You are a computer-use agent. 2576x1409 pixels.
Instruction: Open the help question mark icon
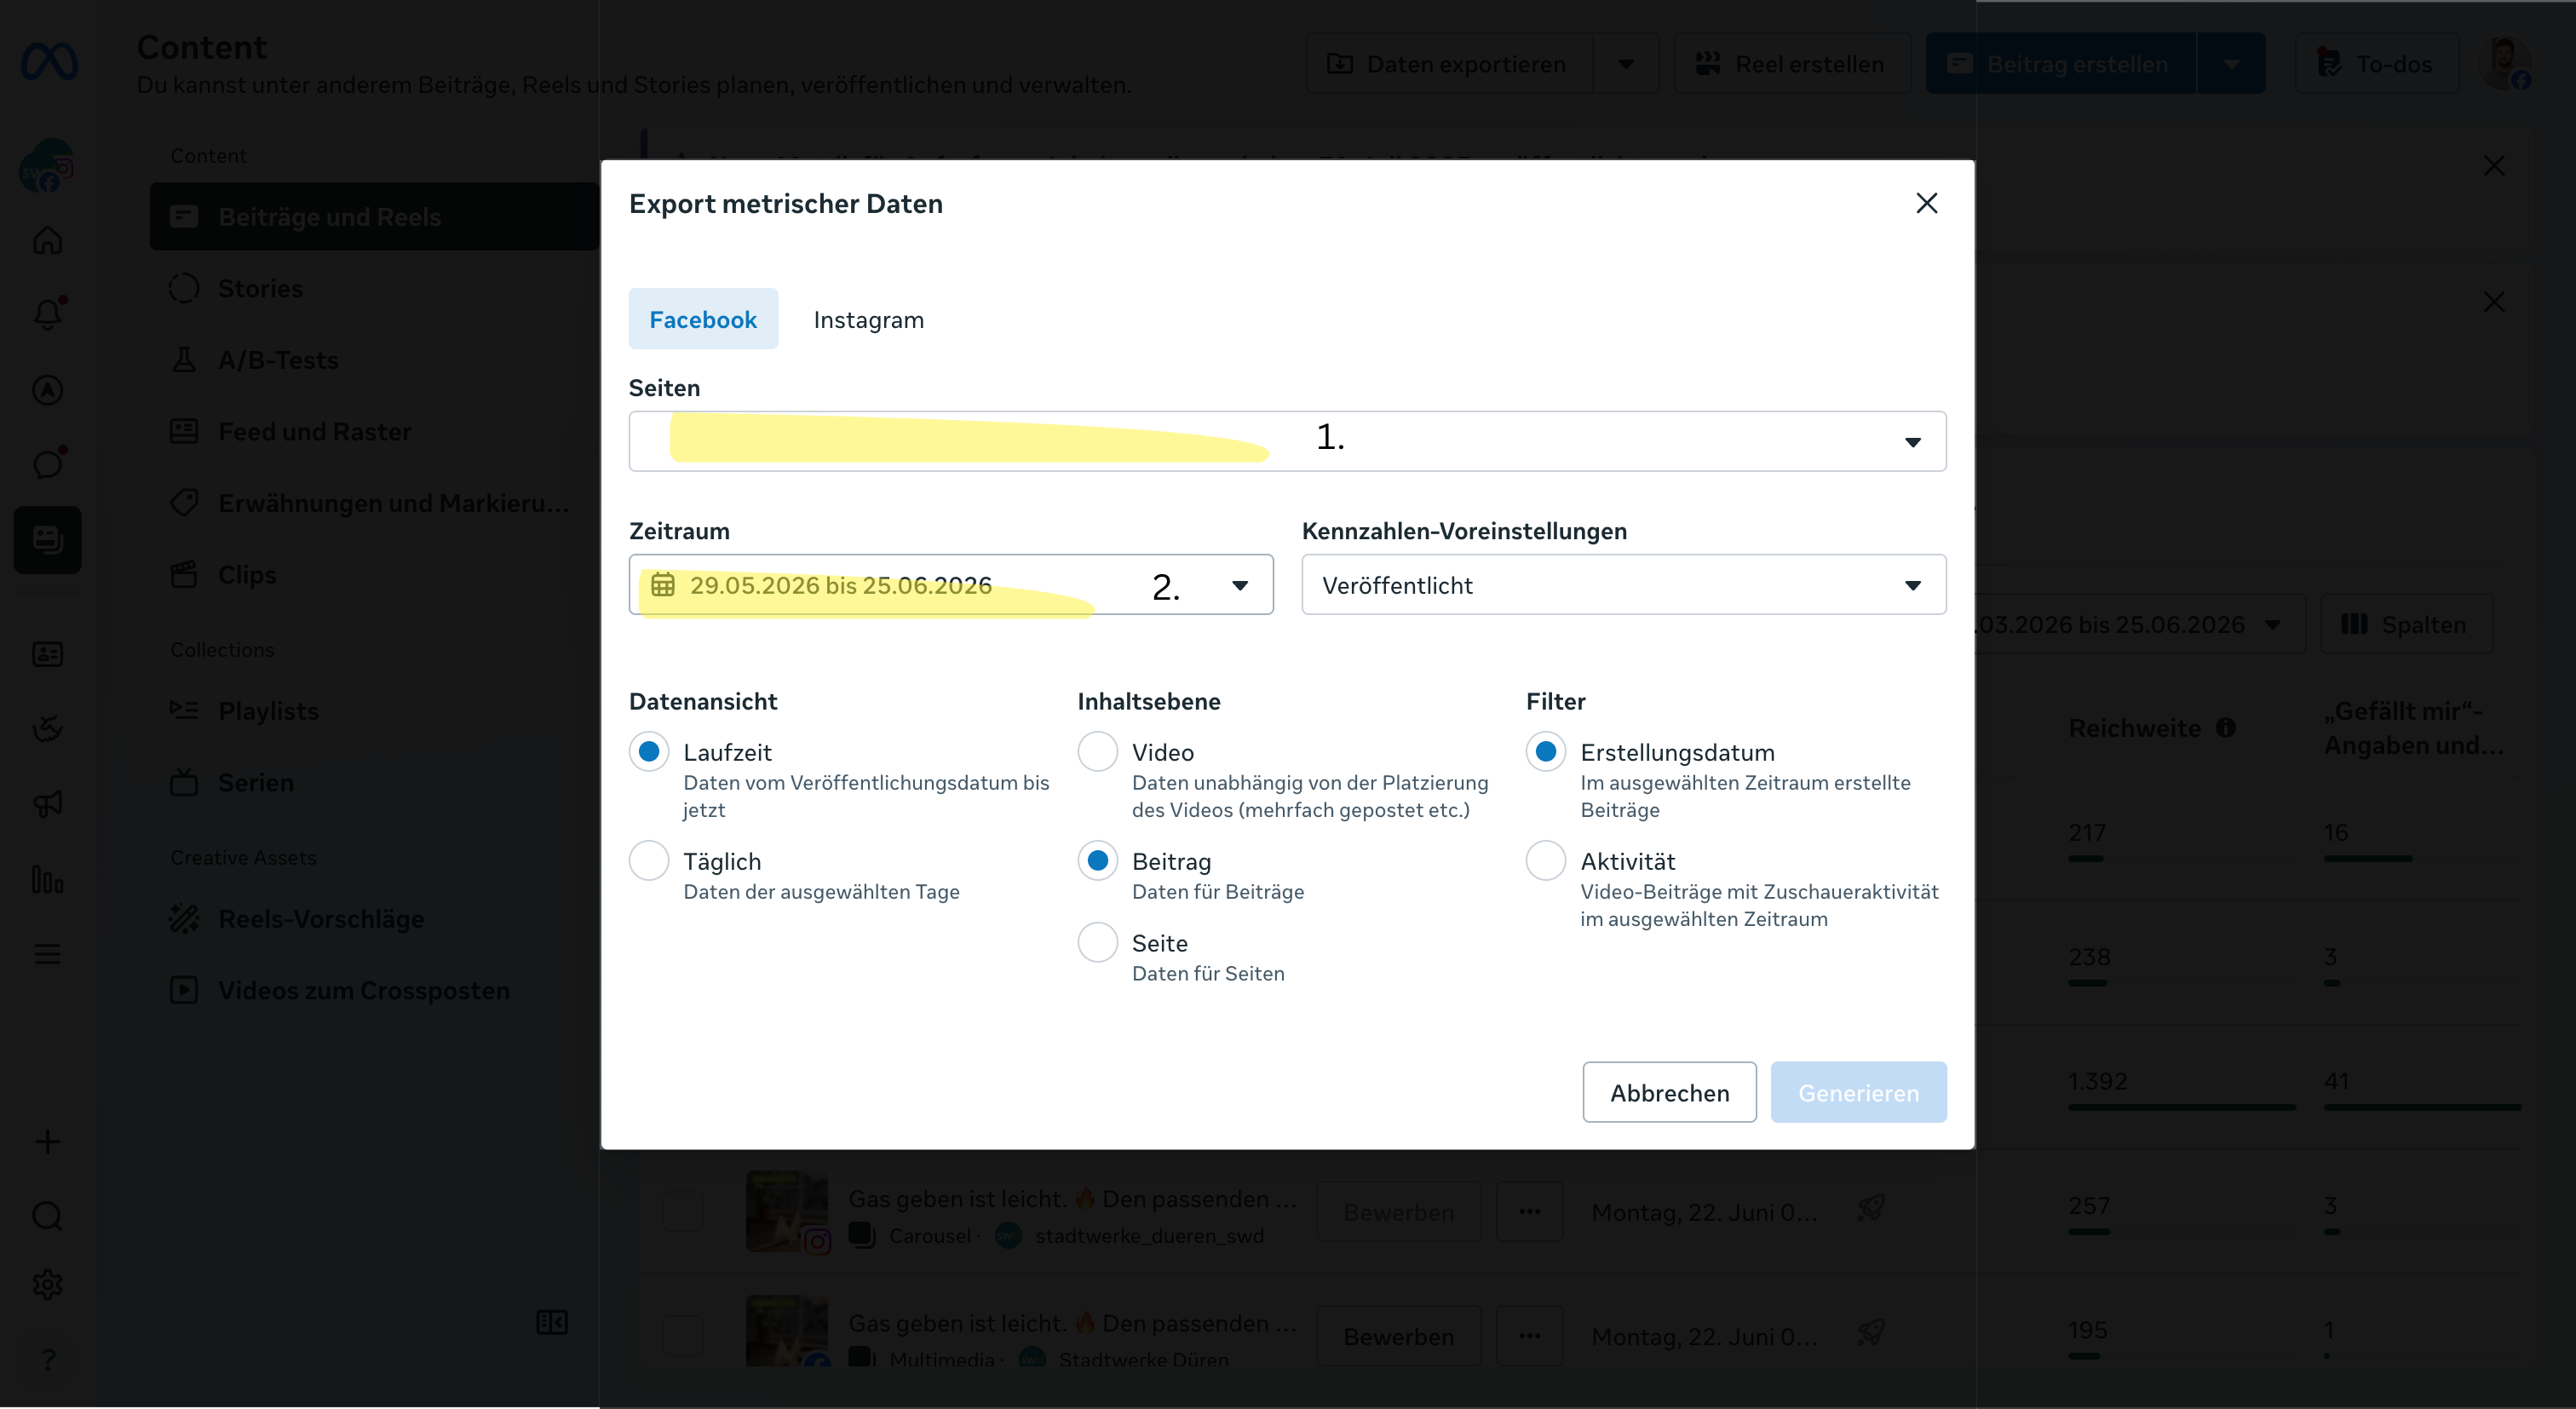click(47, 1359)
